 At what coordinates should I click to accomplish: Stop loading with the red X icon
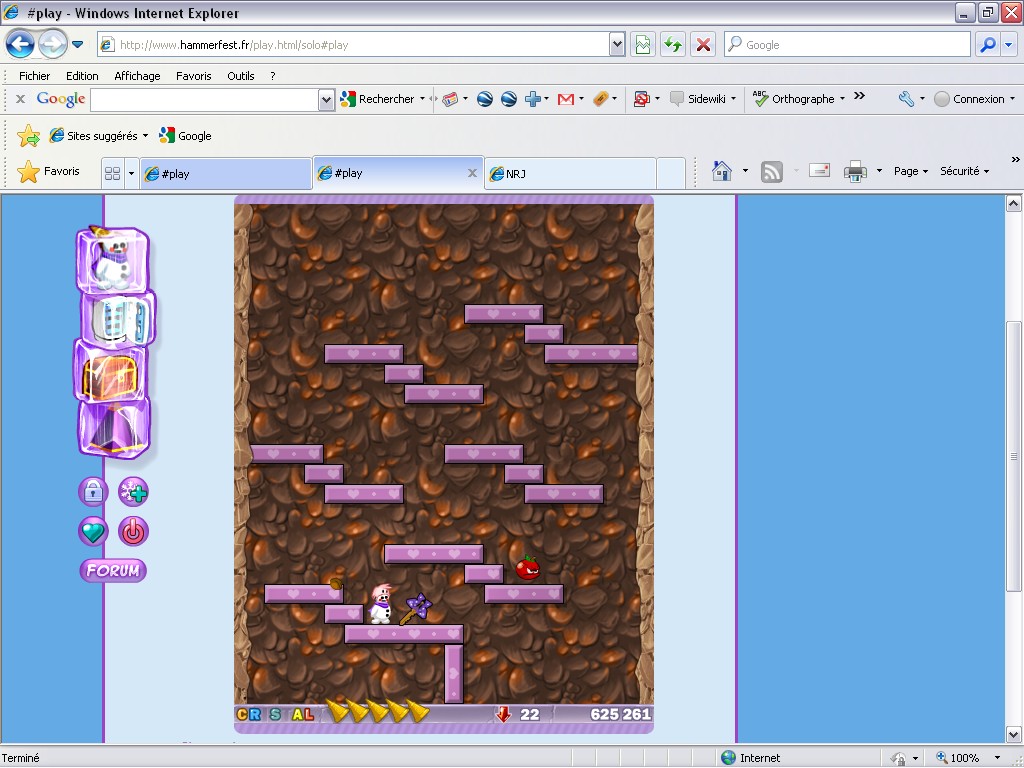pyautogui.click(x=703, y=44)
